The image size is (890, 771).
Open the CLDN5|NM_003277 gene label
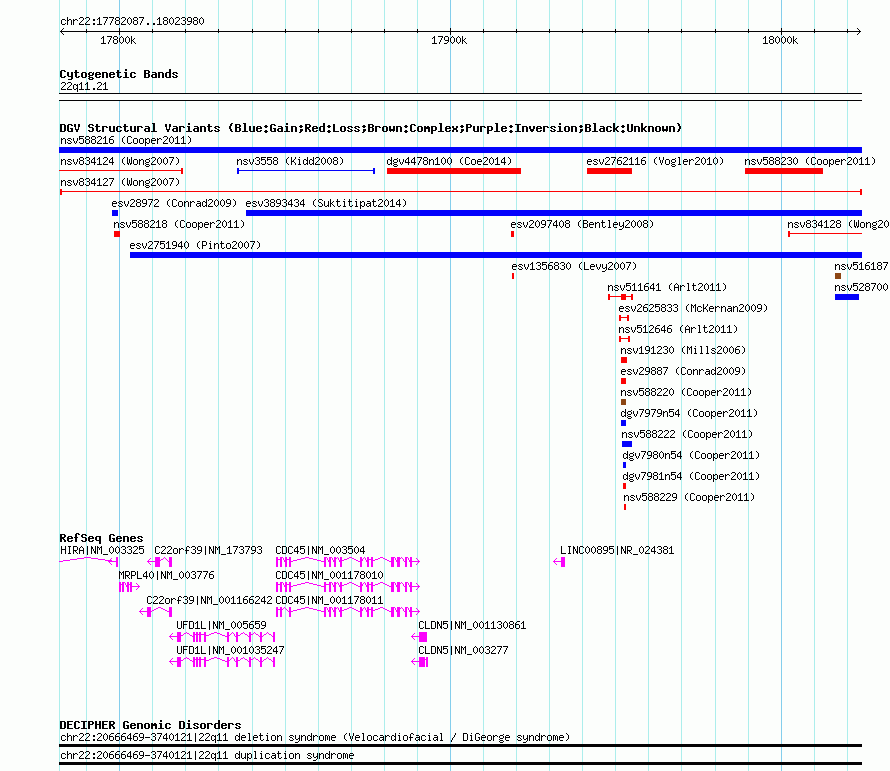[x=463, y=650]
